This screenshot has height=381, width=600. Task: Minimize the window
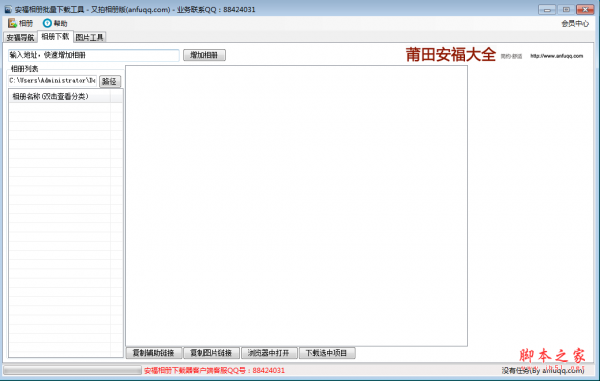(547, 9)
